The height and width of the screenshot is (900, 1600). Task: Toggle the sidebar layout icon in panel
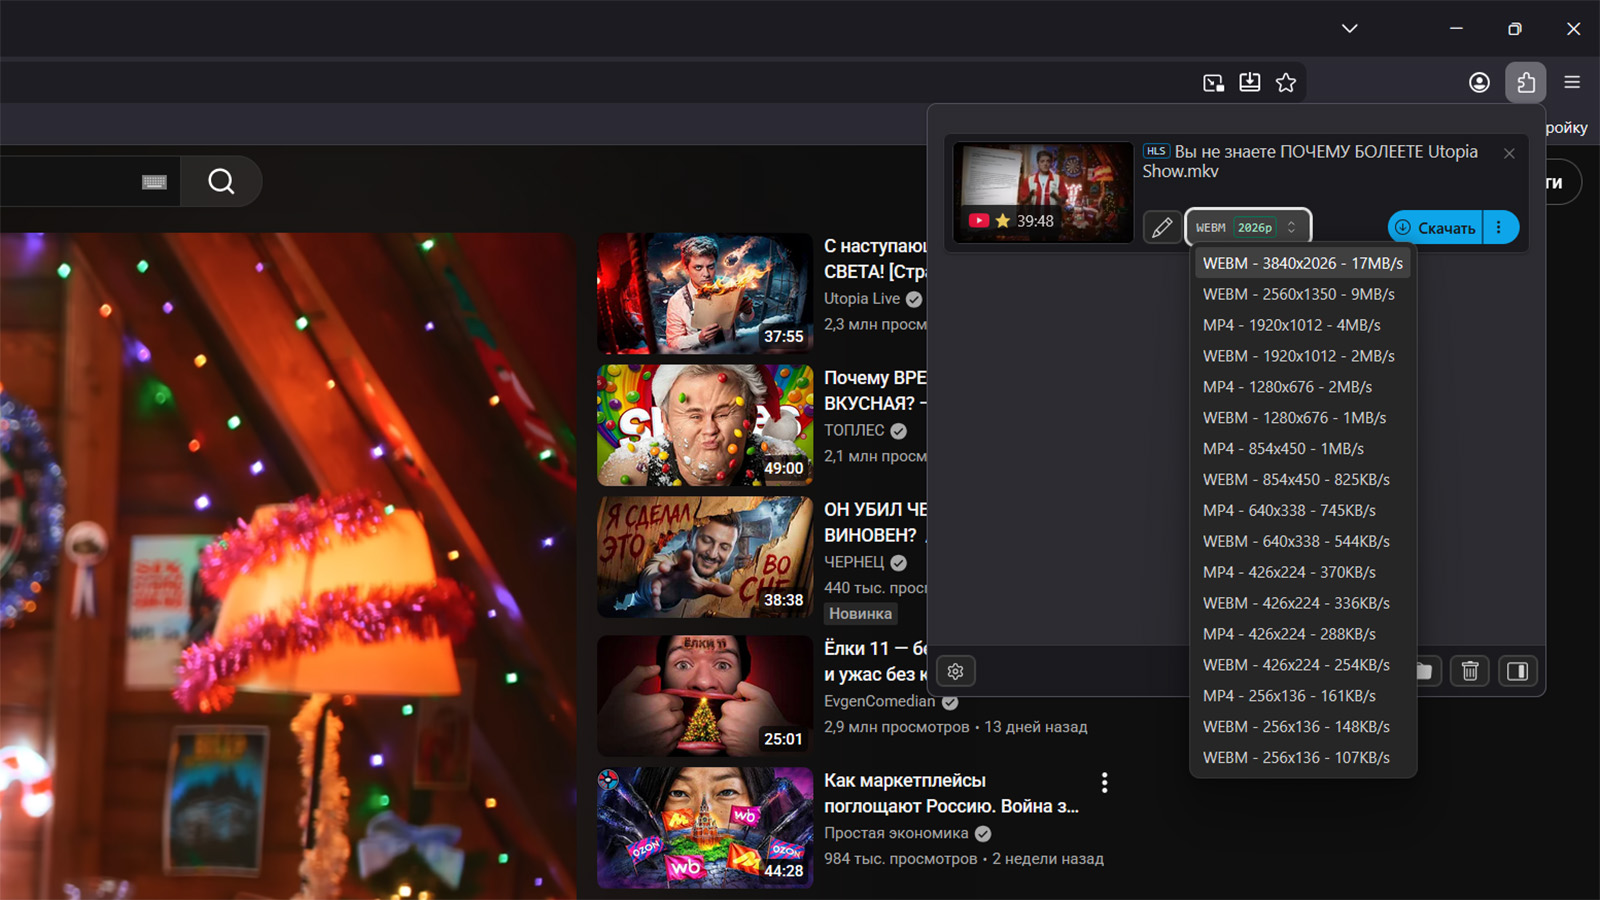[1517, 671]
